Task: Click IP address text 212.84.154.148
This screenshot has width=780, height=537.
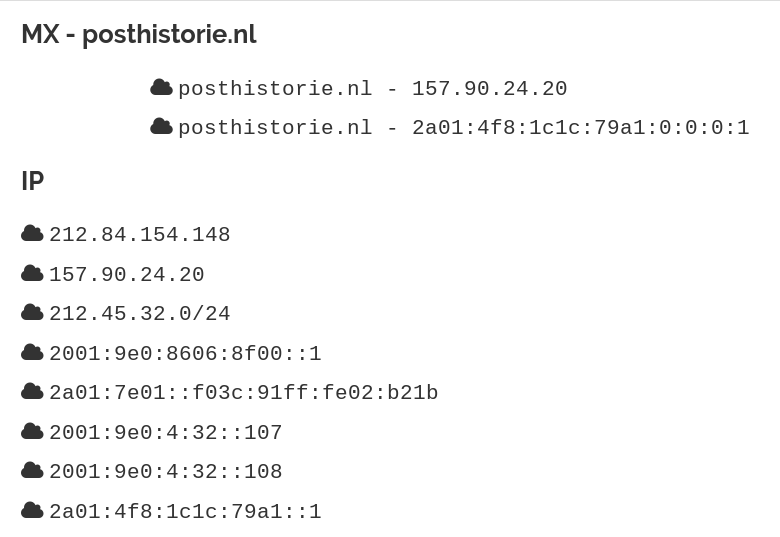Action: click(x=139, y=235)
